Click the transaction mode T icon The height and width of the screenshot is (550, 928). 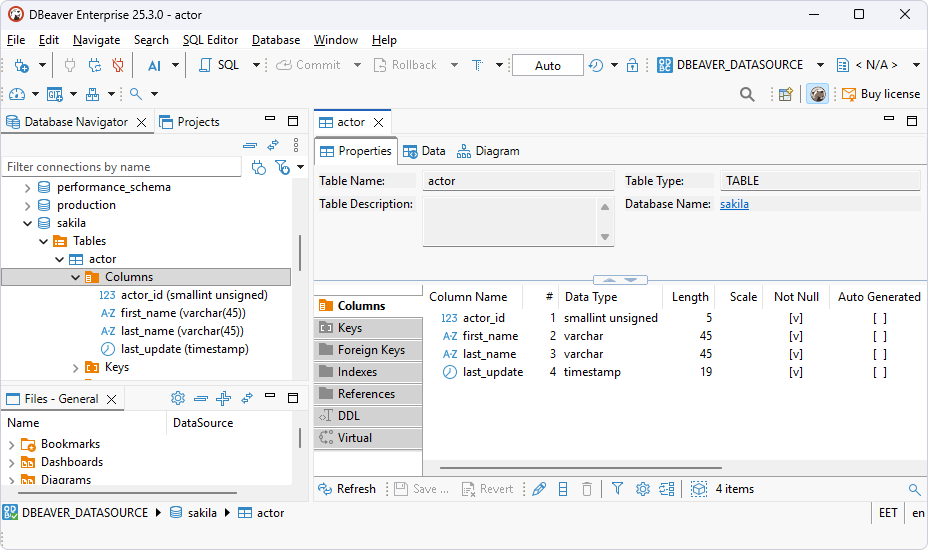pos(478,65)
